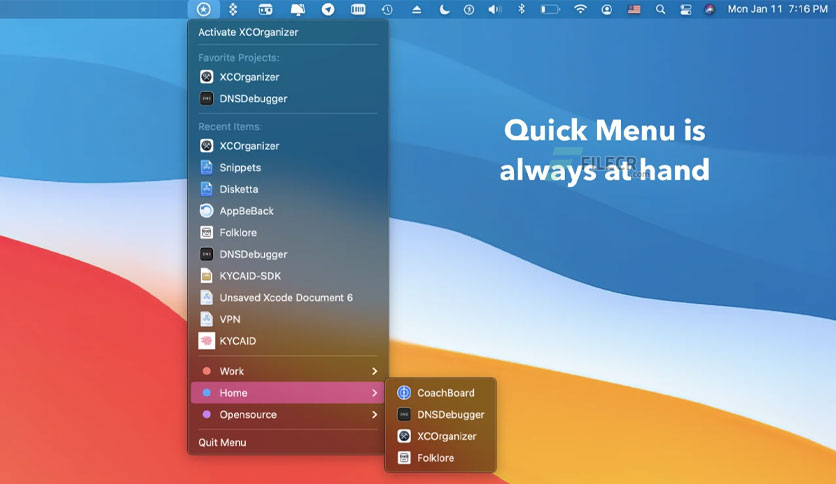Screen dimensions: 836x484
Task: Click the menu bar clock Mon Jan 11
Action: coord(777,9)
